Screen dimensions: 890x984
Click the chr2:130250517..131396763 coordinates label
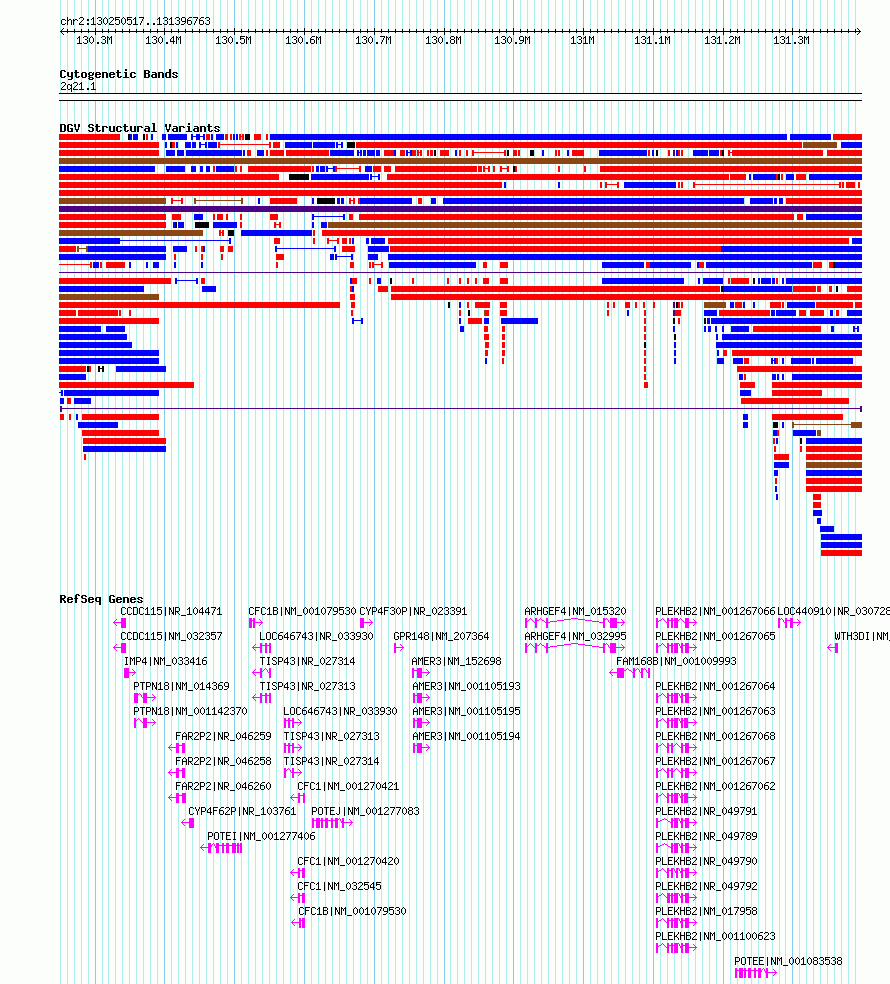(136, 21)
